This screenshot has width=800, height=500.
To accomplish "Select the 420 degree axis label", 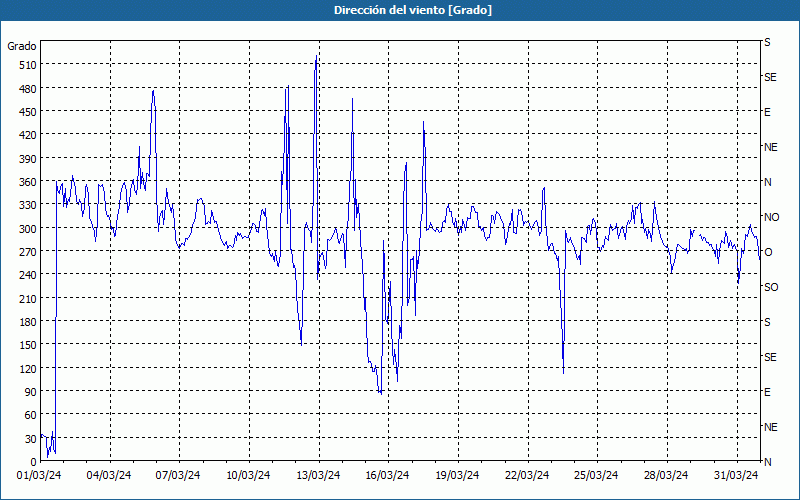I will click(28, 135).
